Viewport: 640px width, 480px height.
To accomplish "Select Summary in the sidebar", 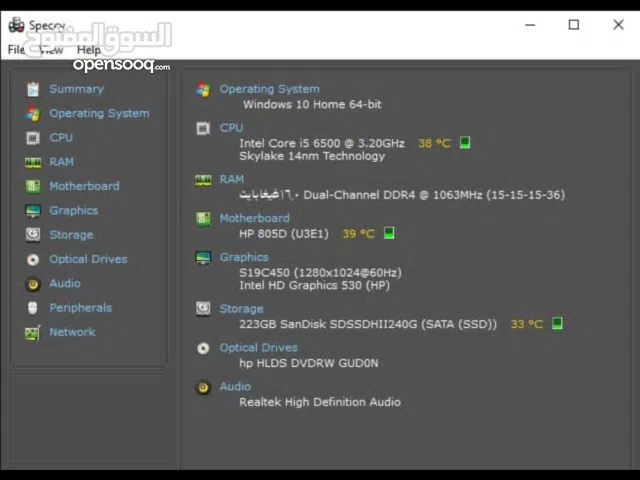I will 76,89.
